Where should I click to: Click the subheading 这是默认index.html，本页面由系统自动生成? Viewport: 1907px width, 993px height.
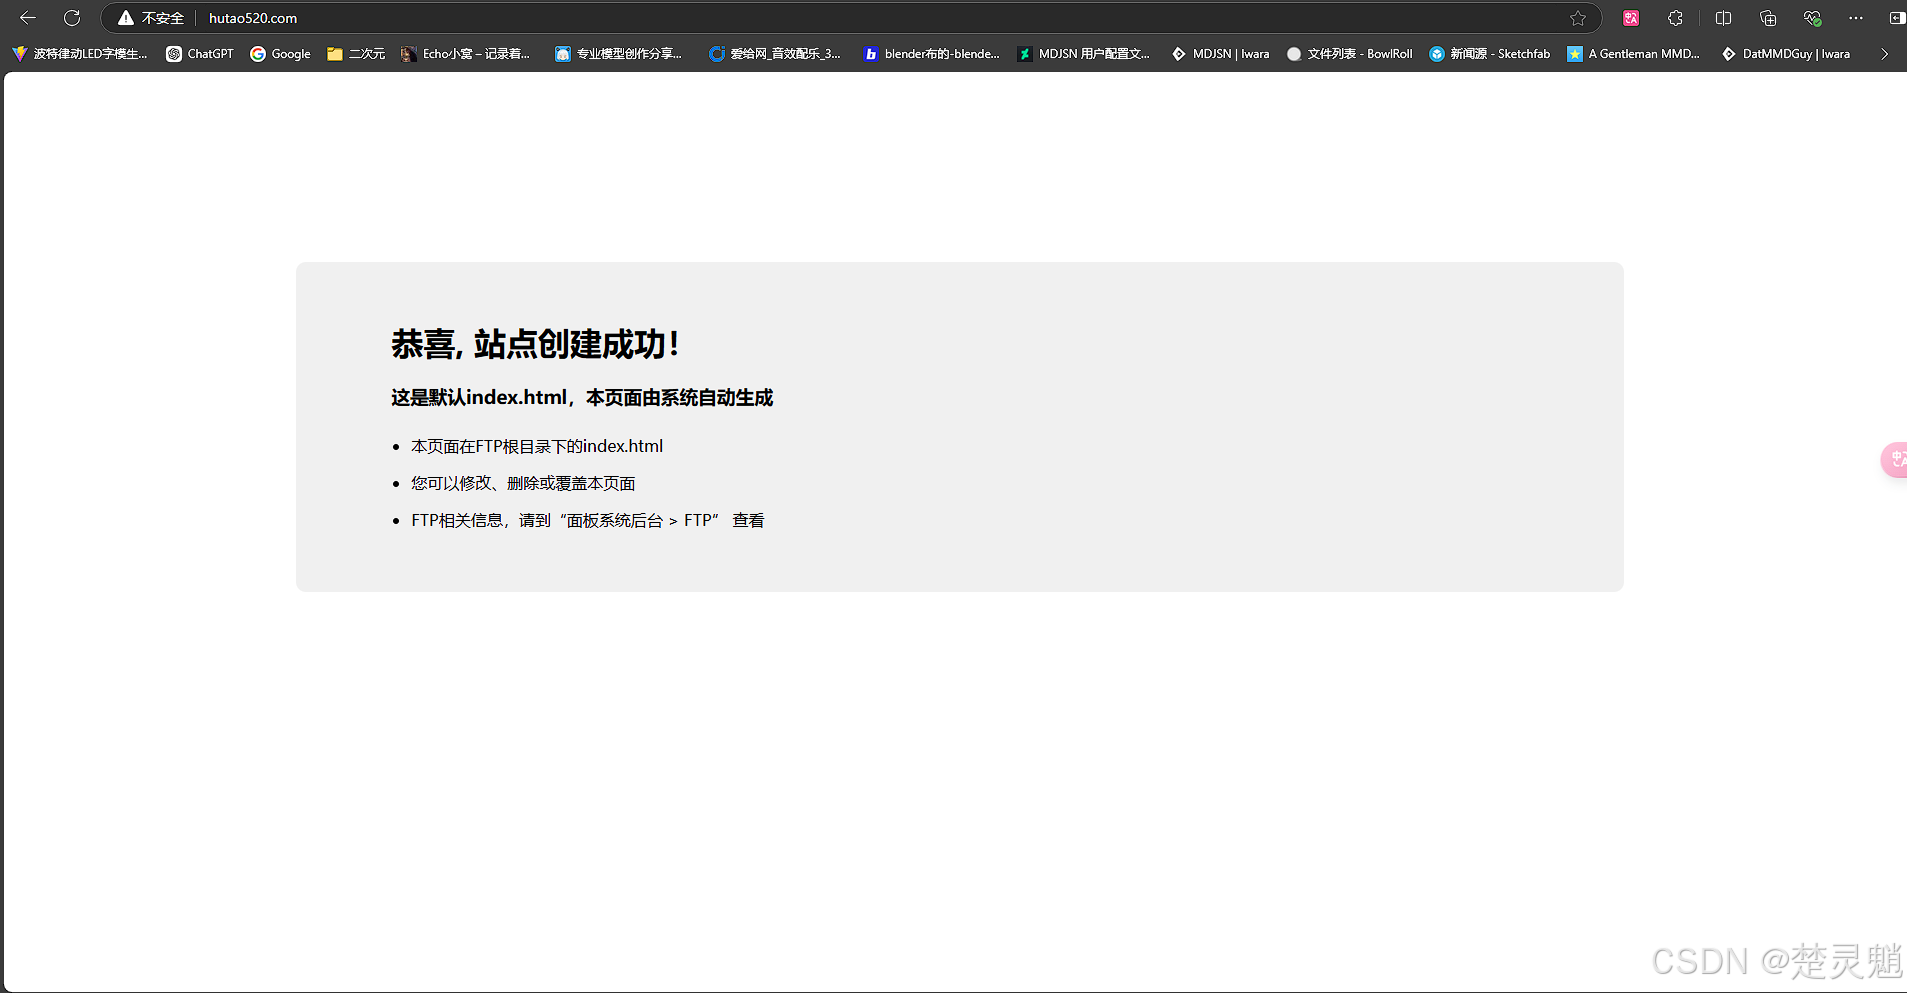(582, 398)
